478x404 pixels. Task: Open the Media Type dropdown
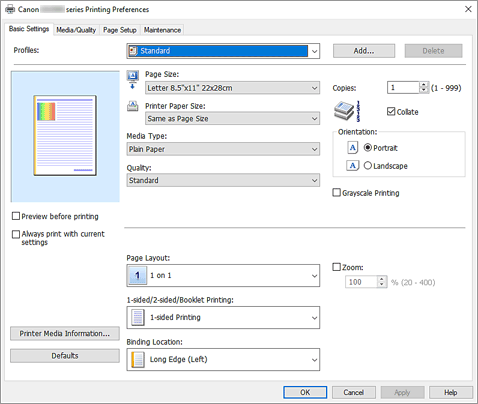223,149
